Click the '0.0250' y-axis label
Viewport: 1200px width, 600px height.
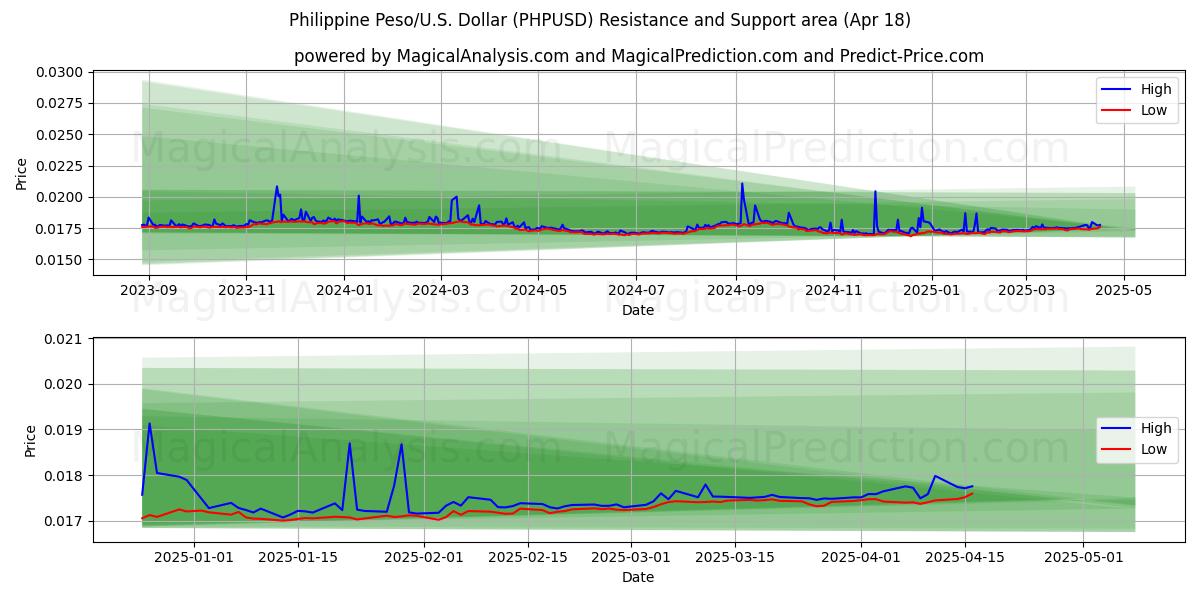pos(62,135)
